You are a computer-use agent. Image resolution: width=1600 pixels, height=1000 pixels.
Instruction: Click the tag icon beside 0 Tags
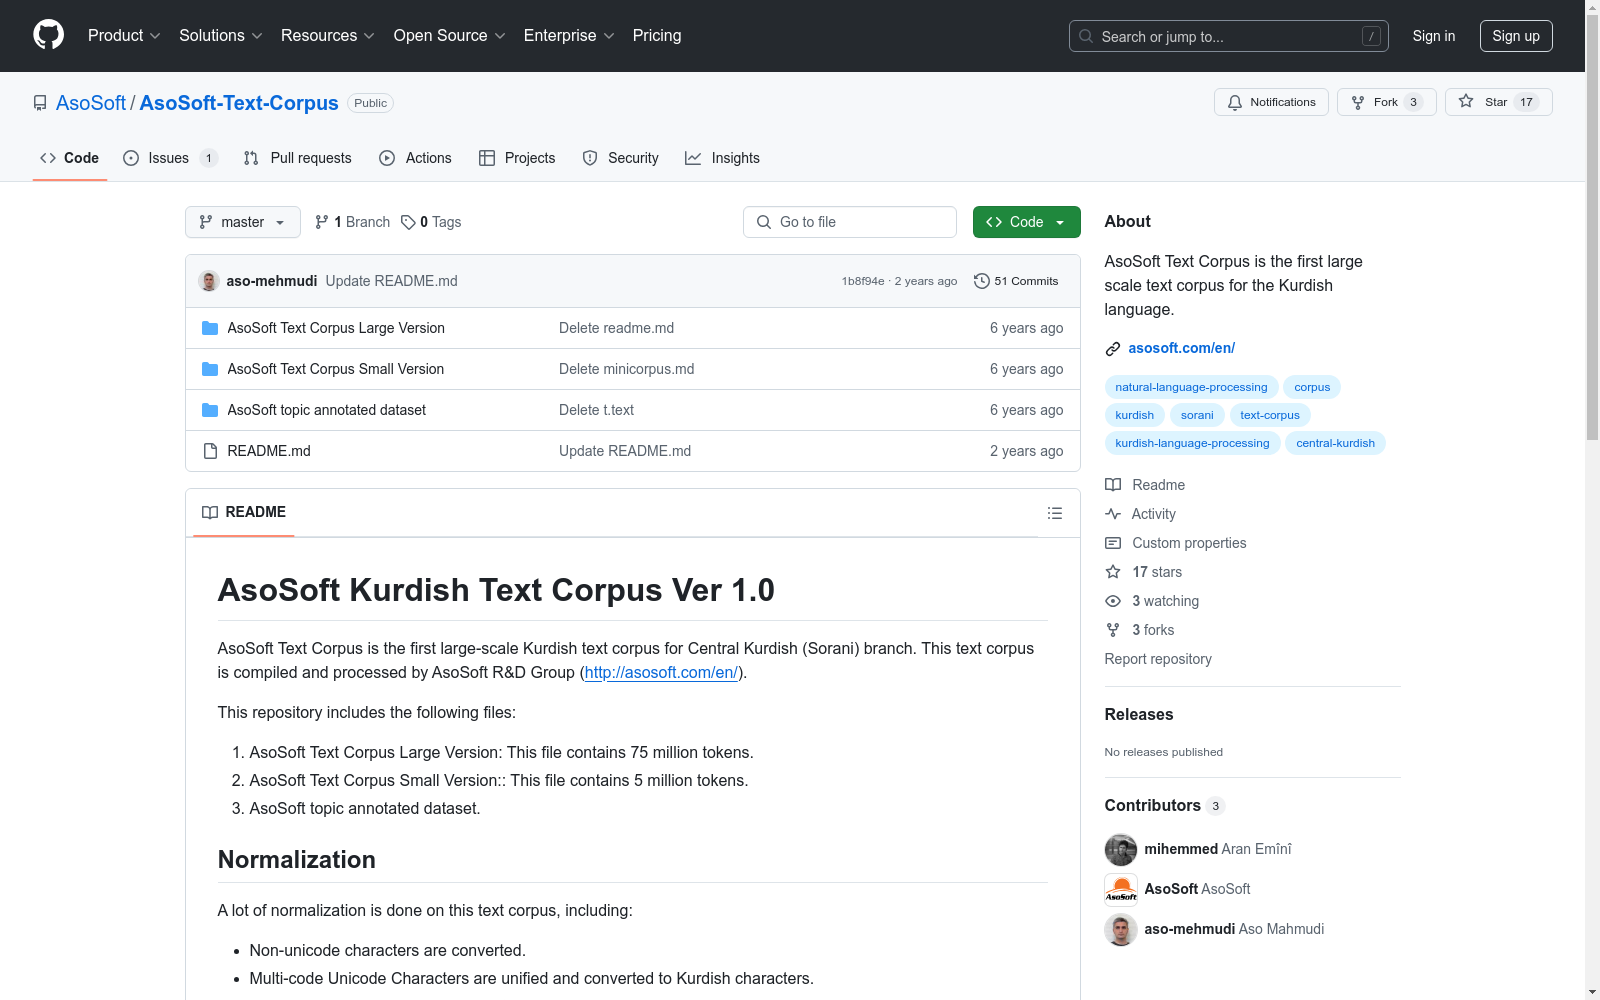(x=408, y=222)
